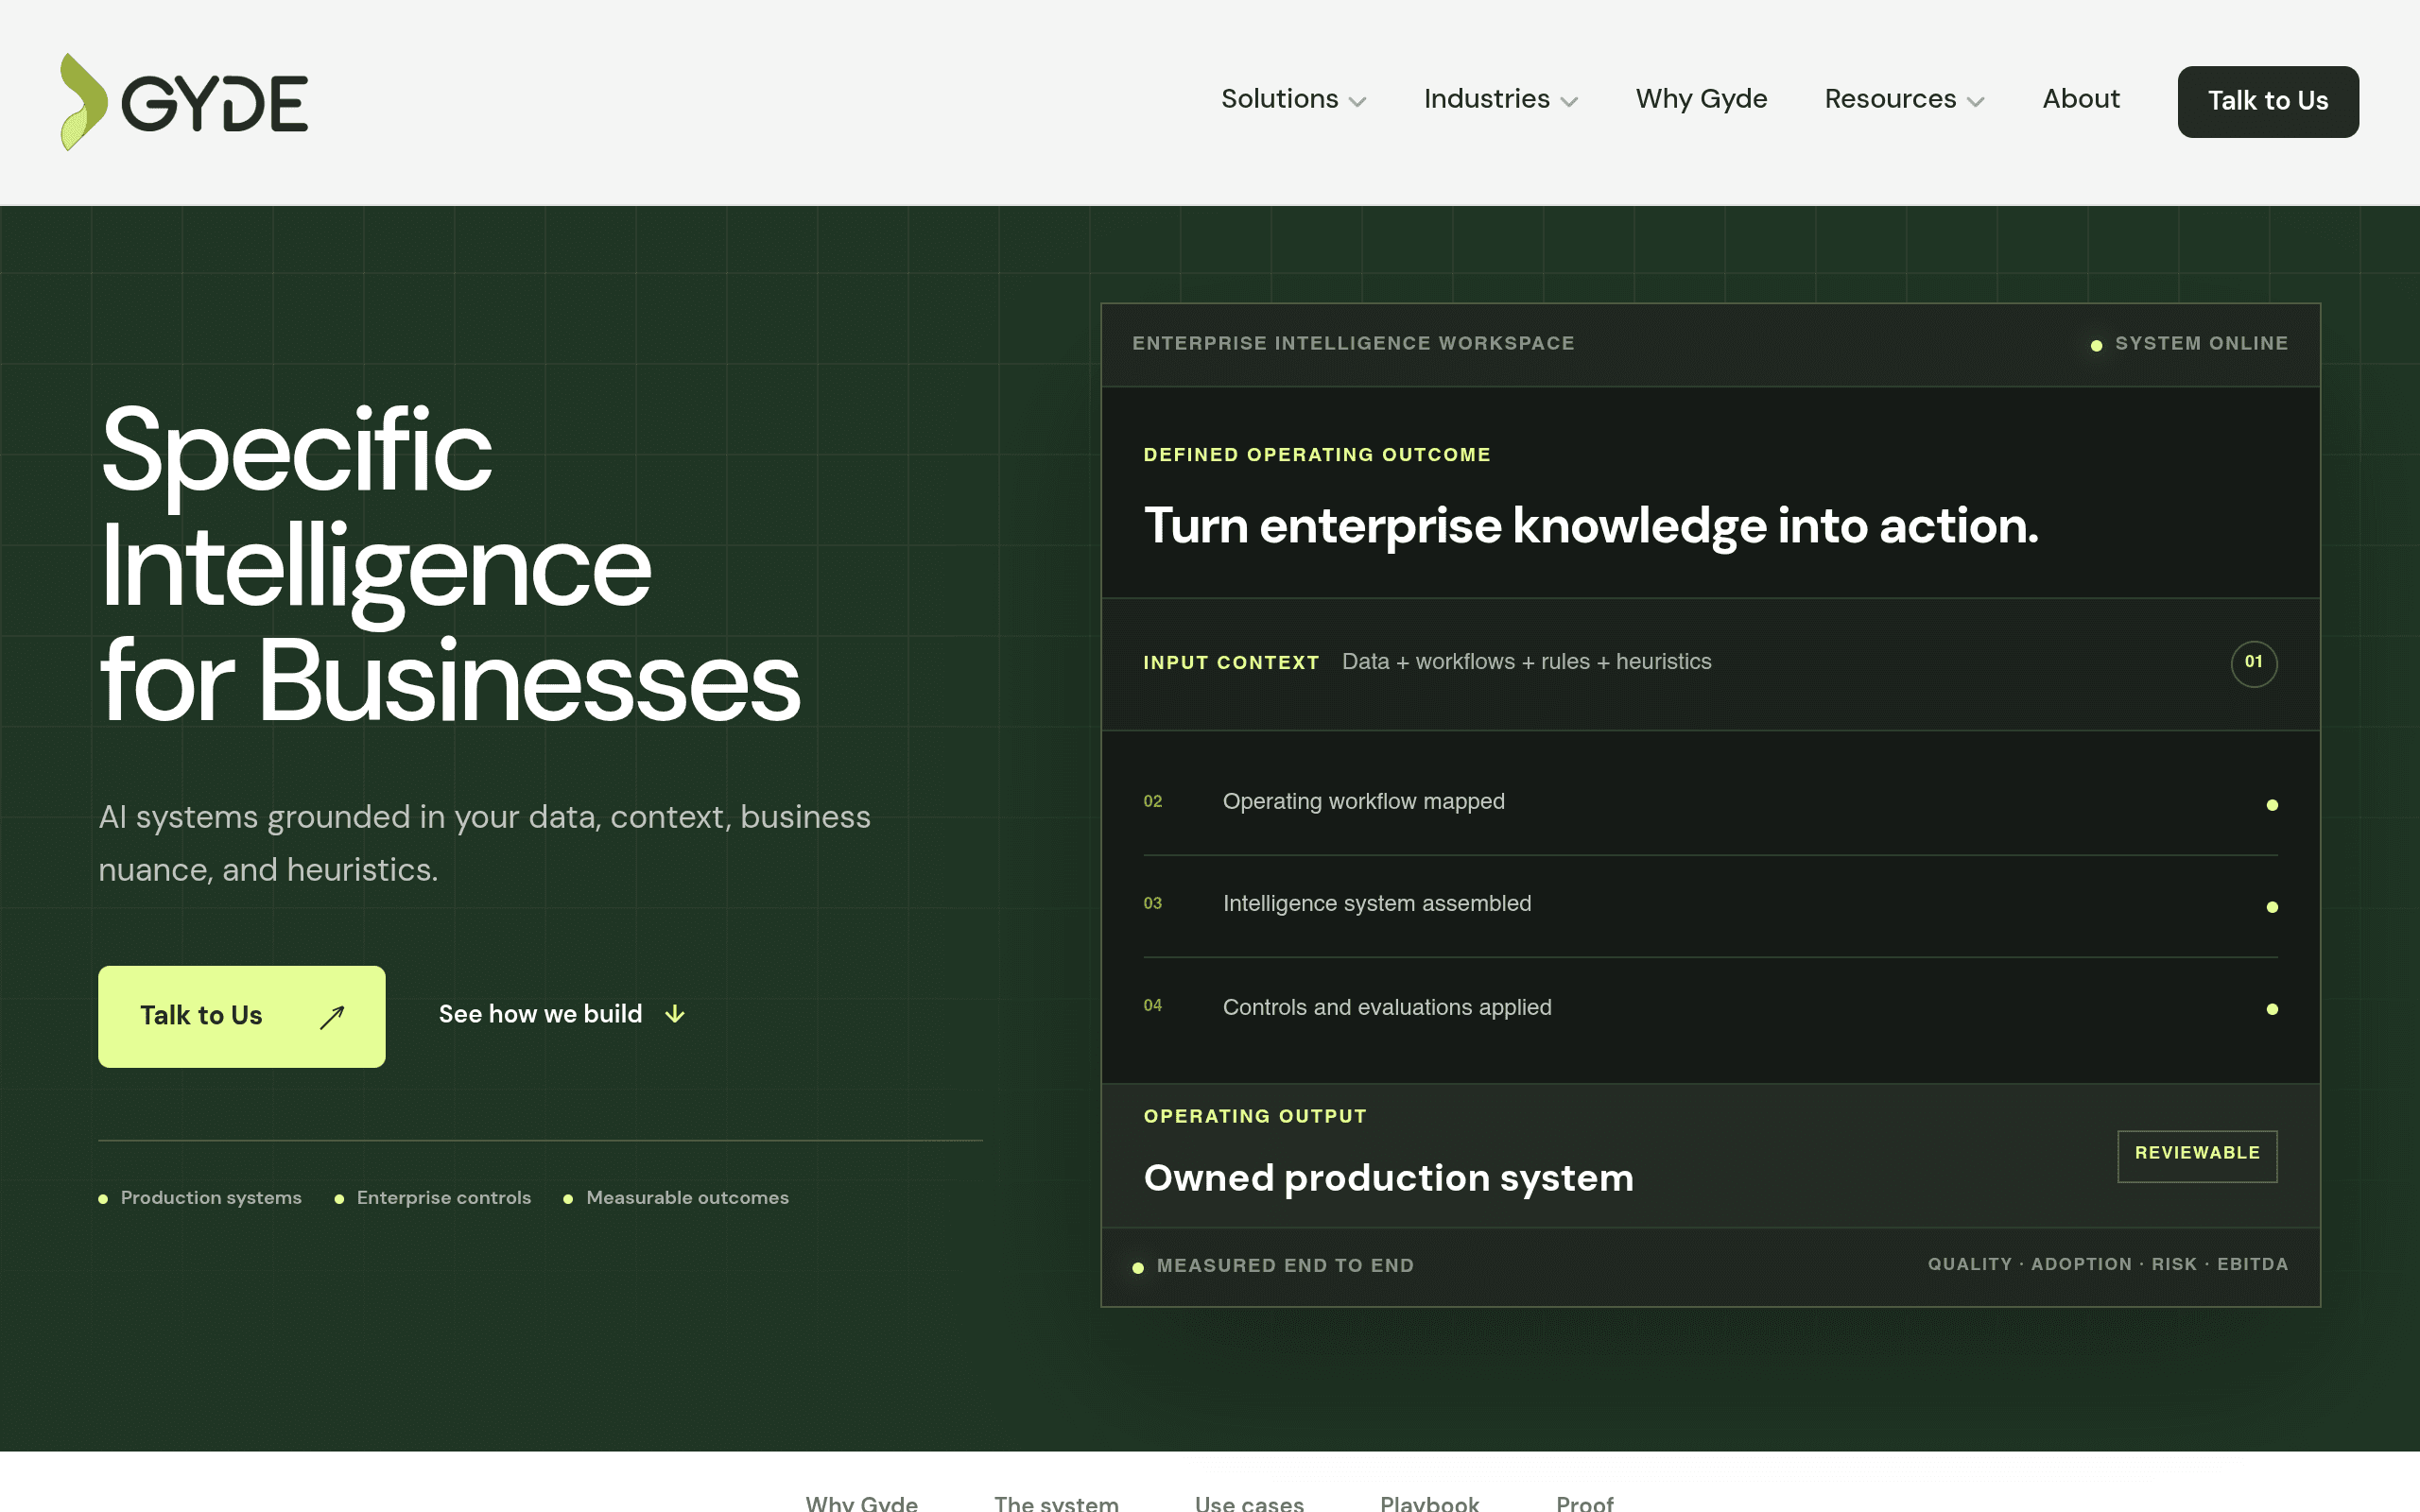Screen dimensions: 2420x1512
Task: Click the status dot on Intelligence system assembled
Action: pyautogui.click(x=2272, y=907)
